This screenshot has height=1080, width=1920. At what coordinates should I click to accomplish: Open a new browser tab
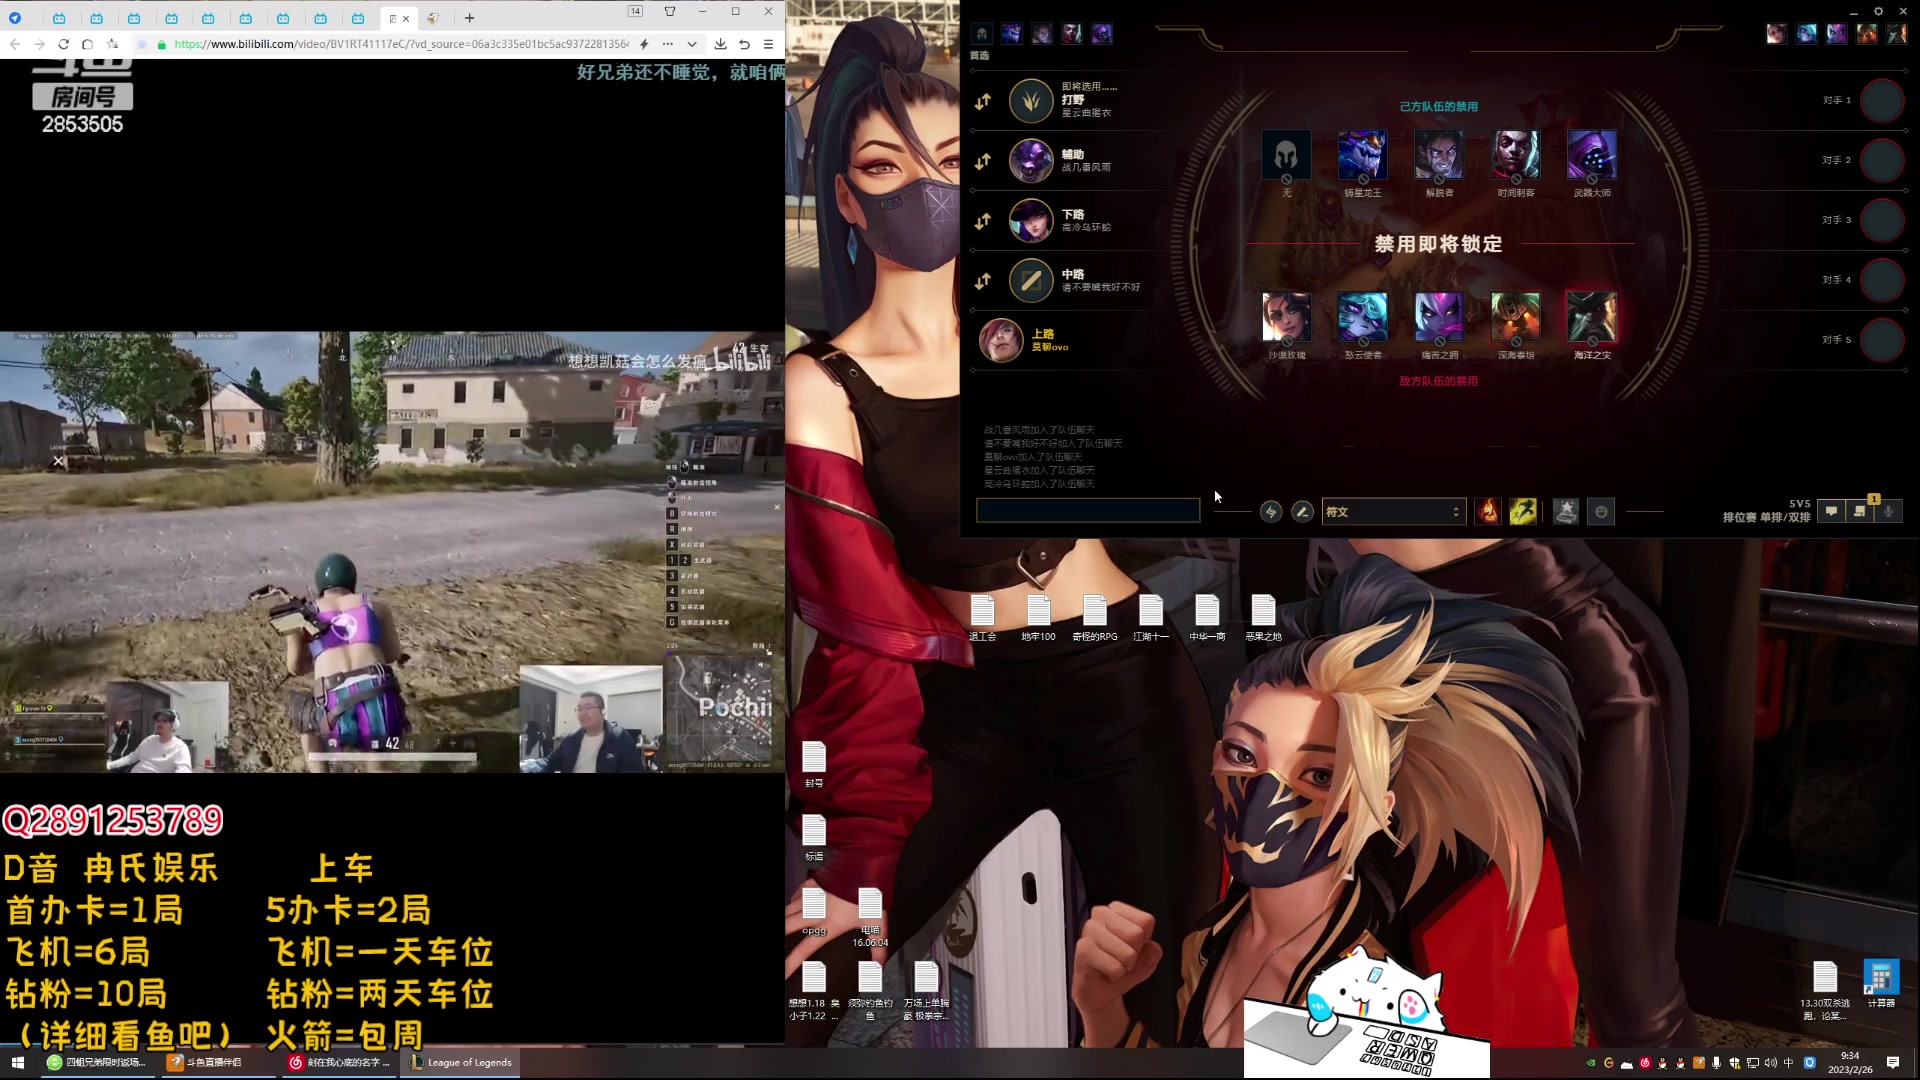pyautogui.click(x=469, y=18)
